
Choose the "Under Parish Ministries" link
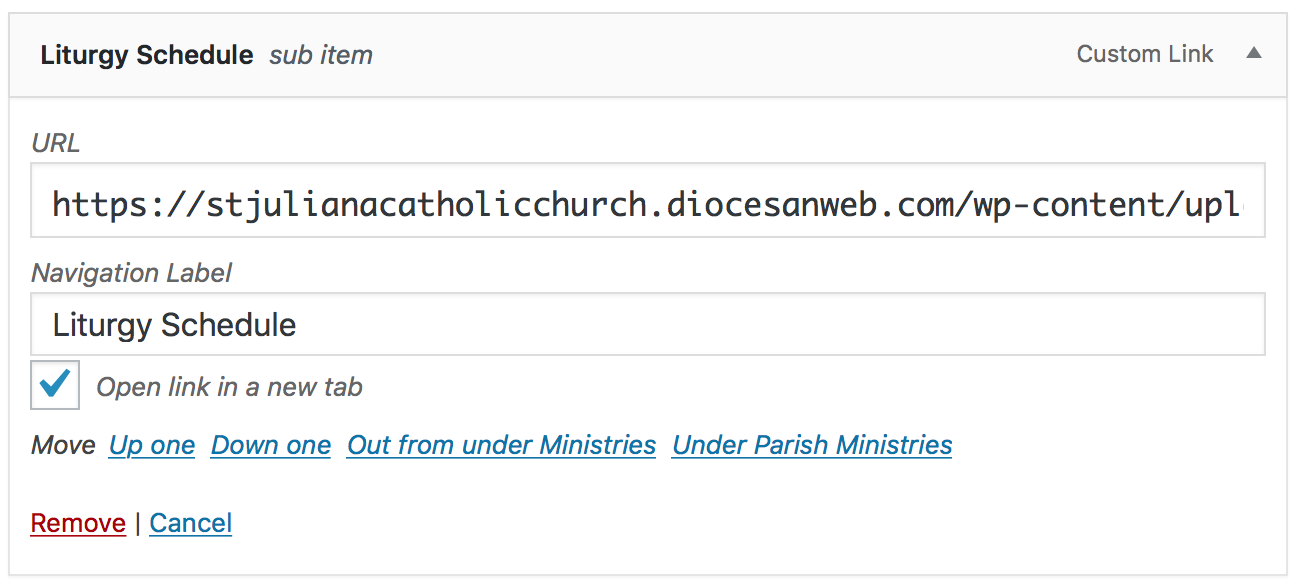pyautogui.click(x=812, y=445)
